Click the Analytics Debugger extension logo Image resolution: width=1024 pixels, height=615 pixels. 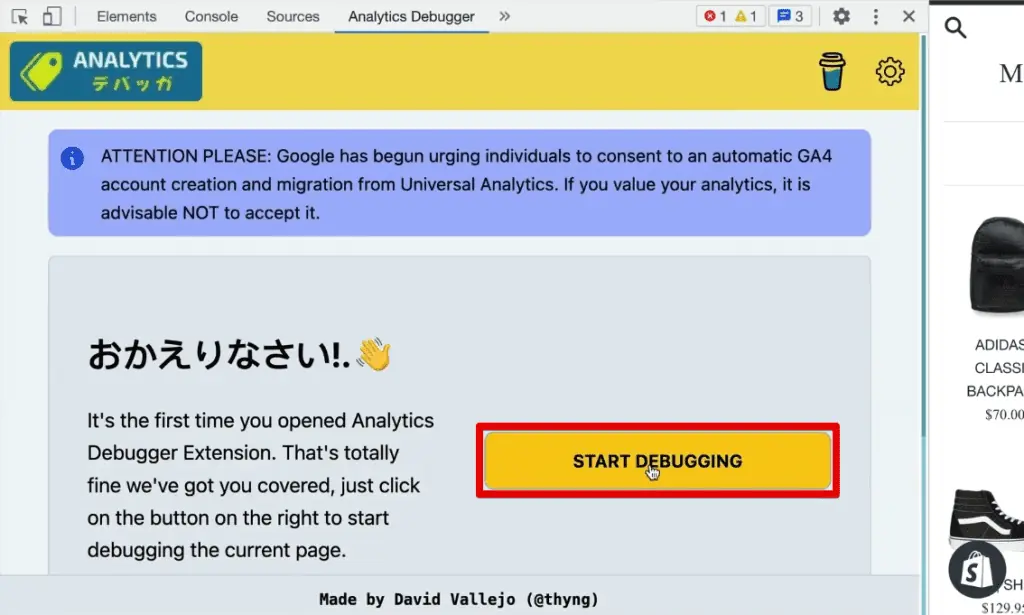coord(105,70)
